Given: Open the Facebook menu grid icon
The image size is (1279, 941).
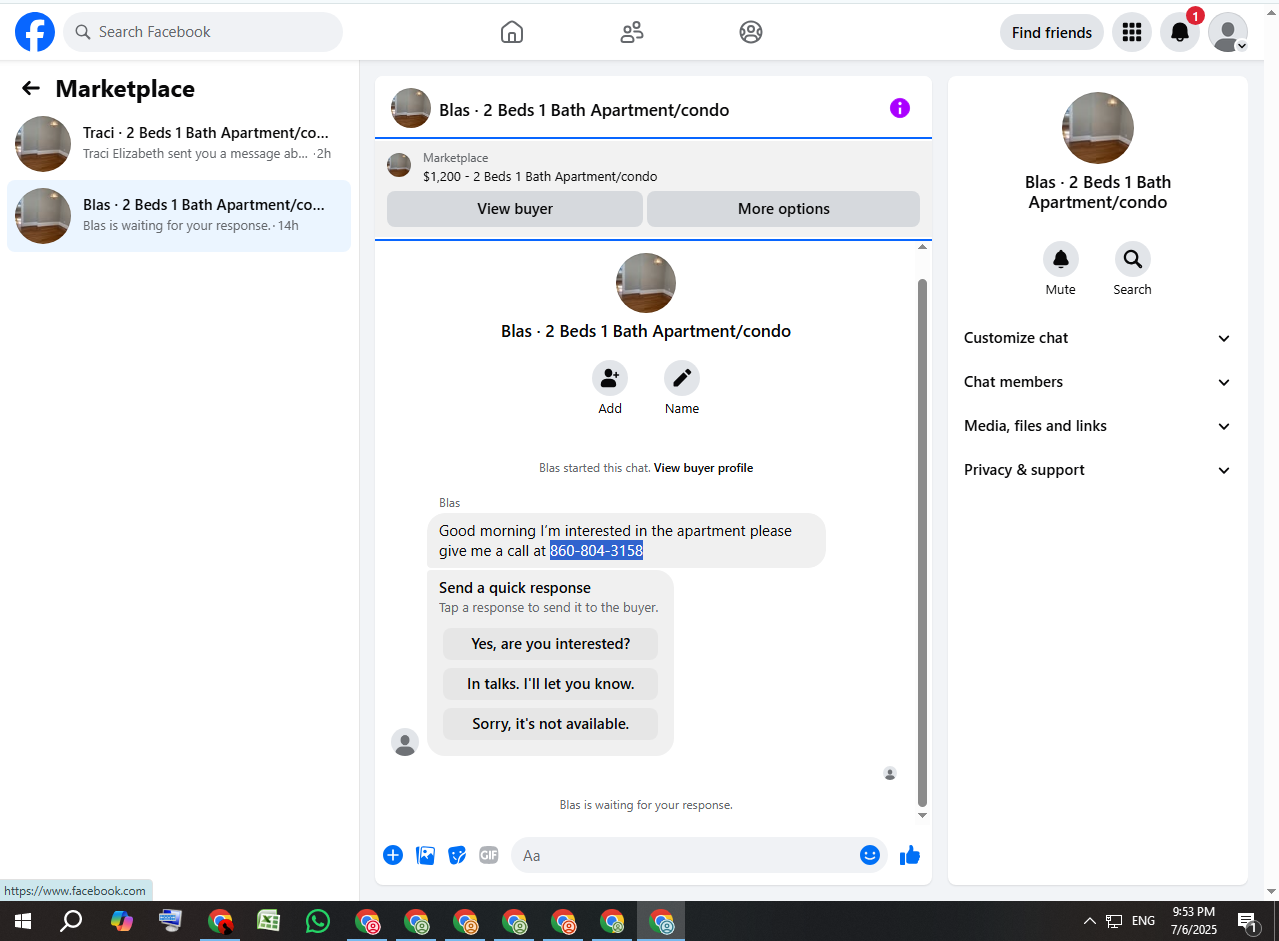Looking at the screenshot, I should (1132, 32).
